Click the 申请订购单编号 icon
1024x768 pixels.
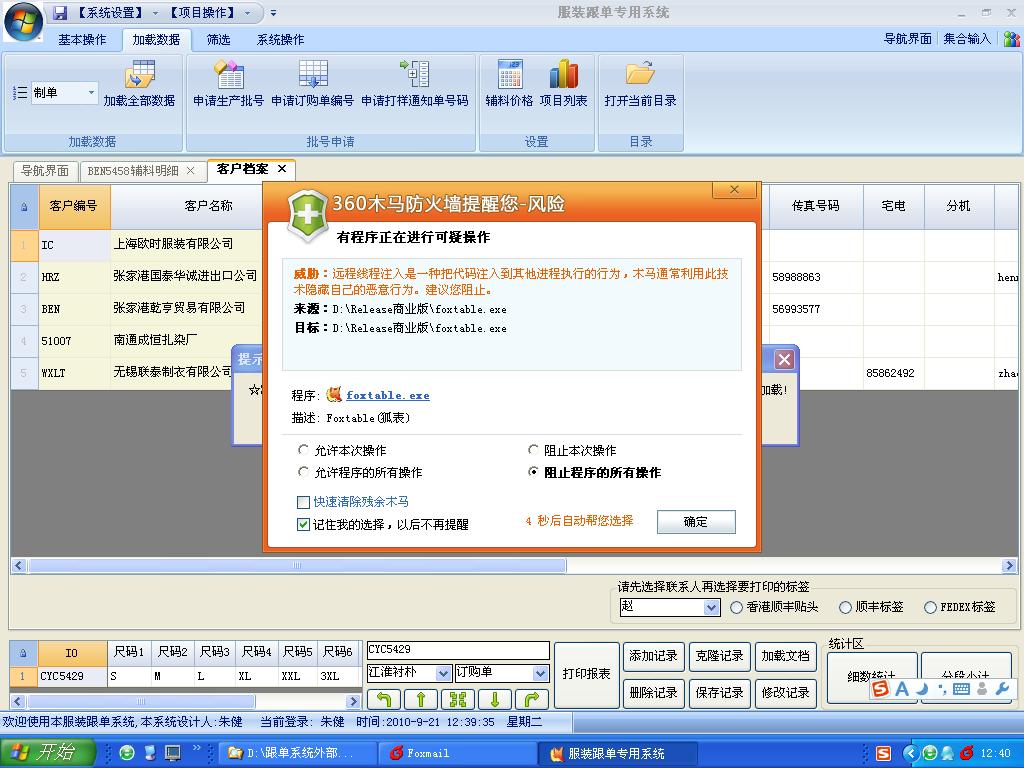313,74
